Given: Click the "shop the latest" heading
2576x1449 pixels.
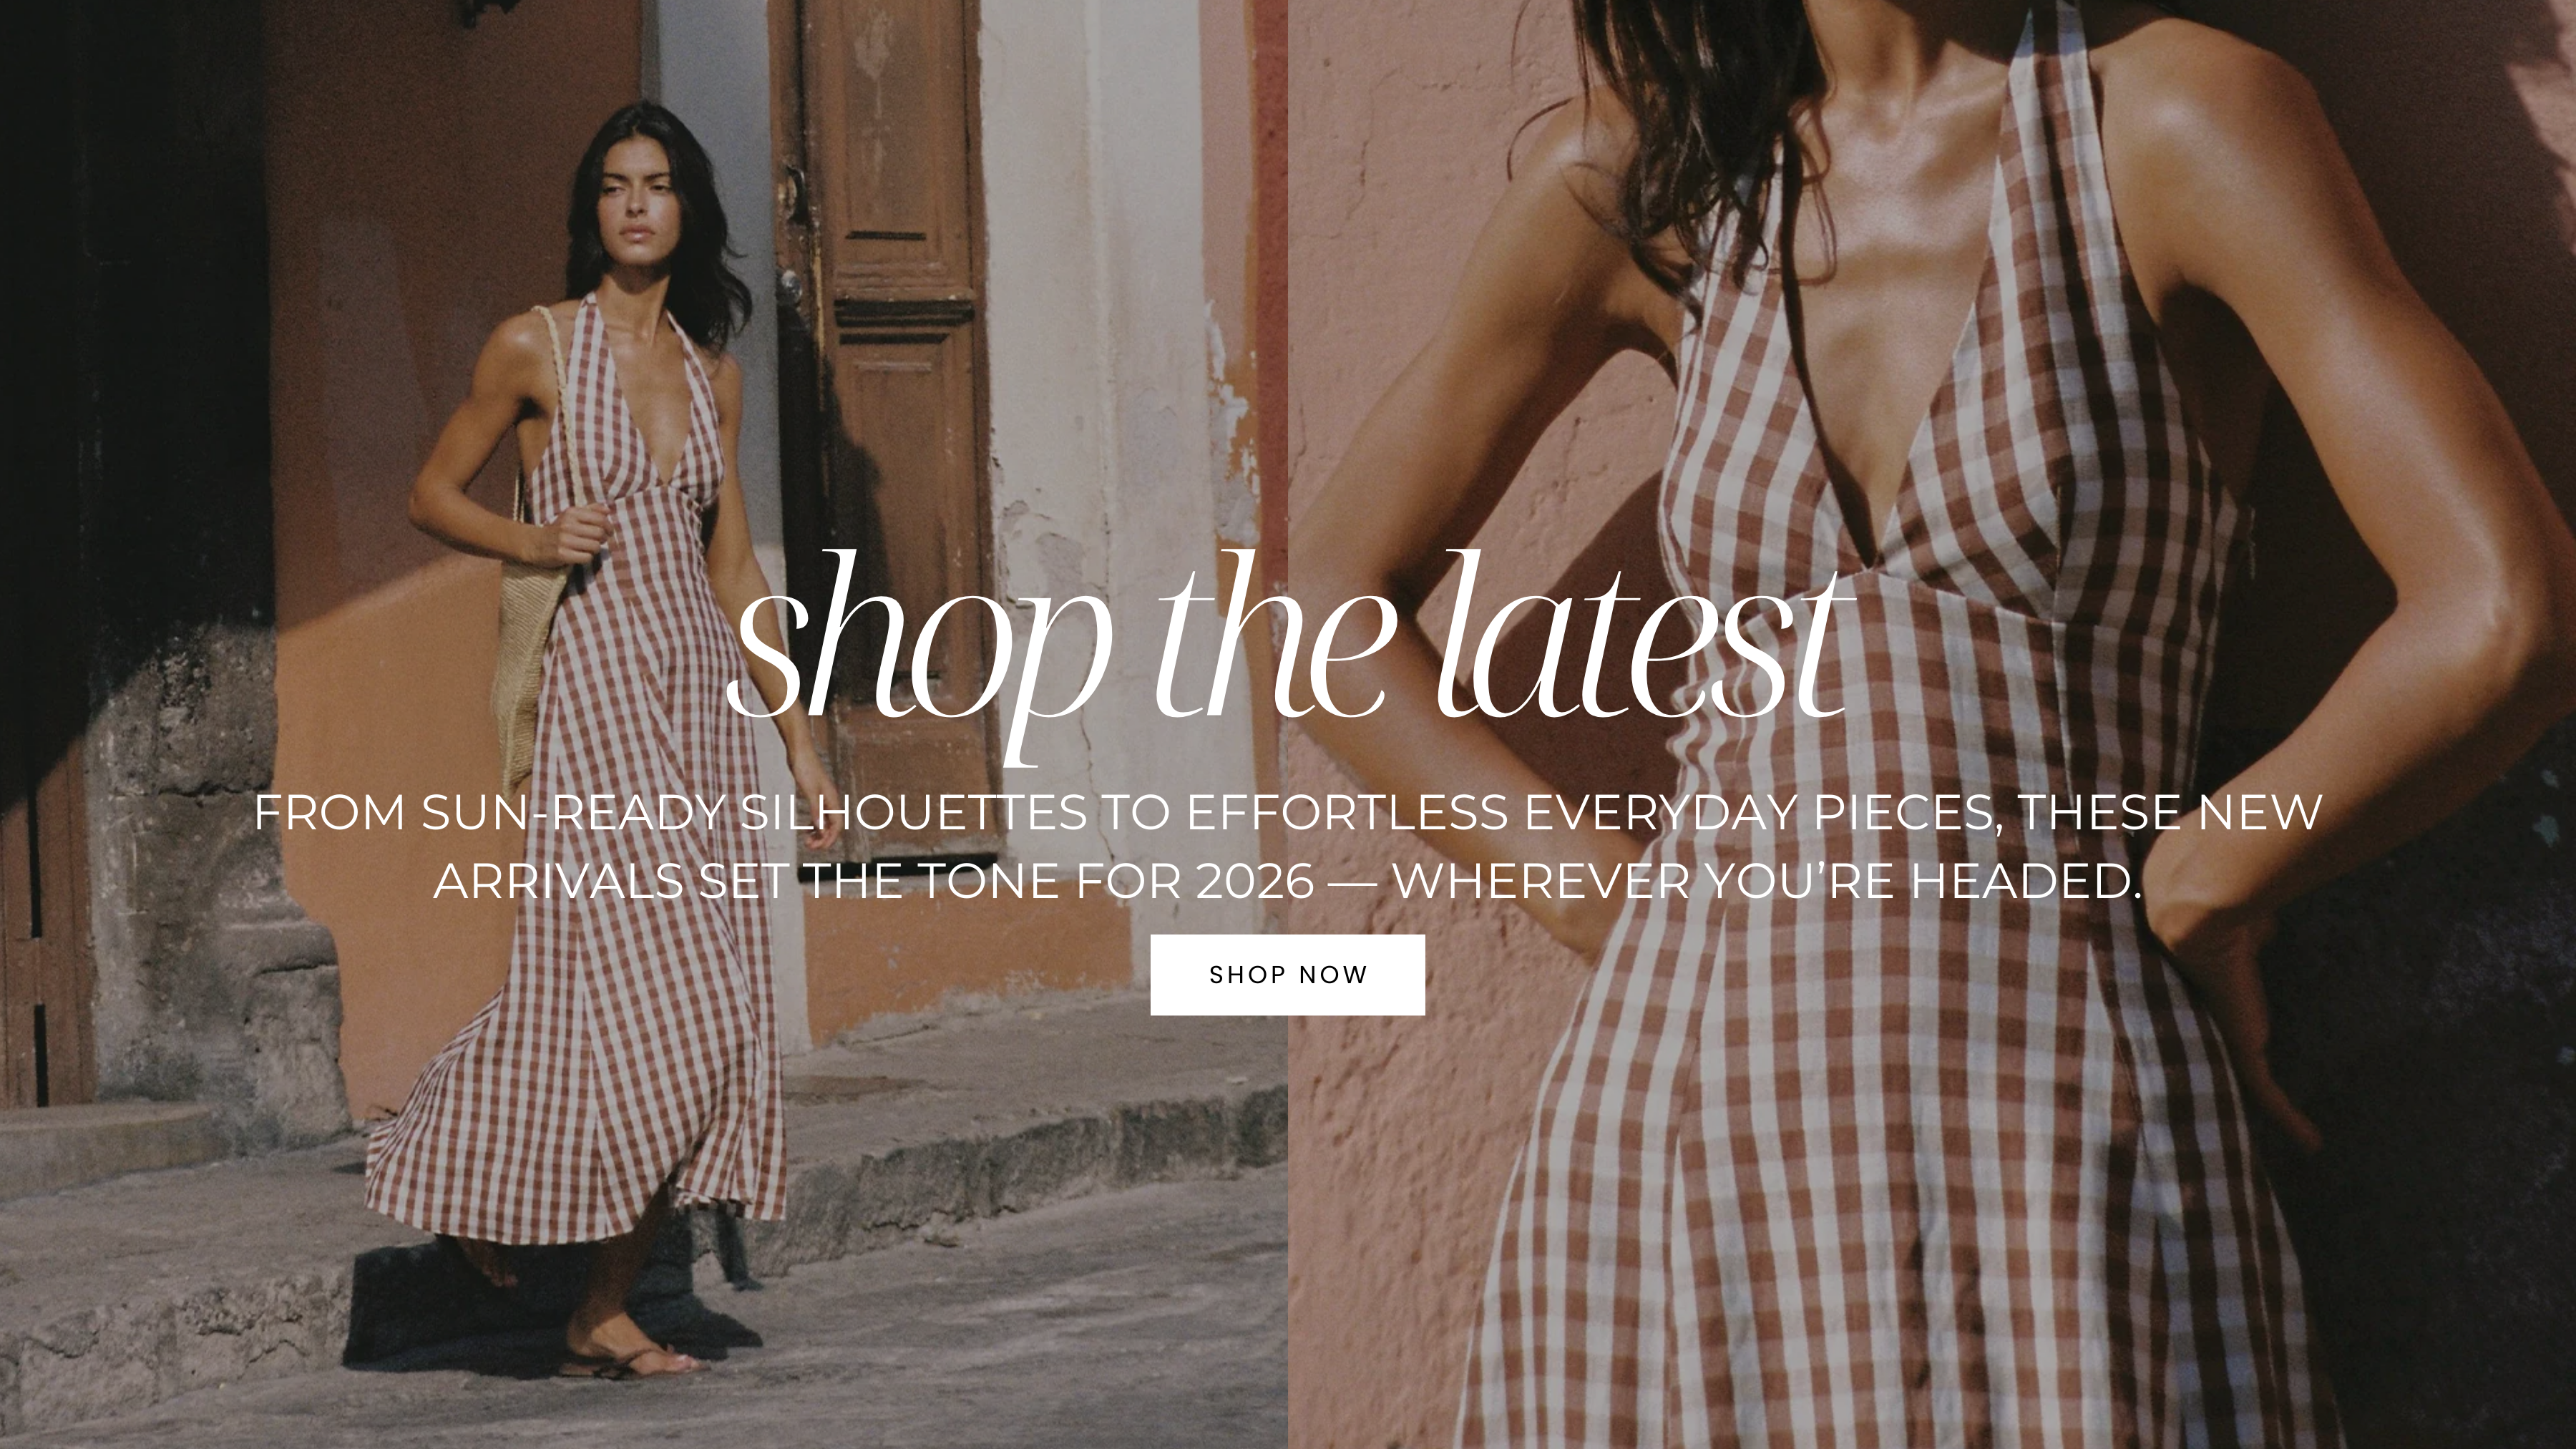Looking at the screenshot, I should coord(1288,650).
